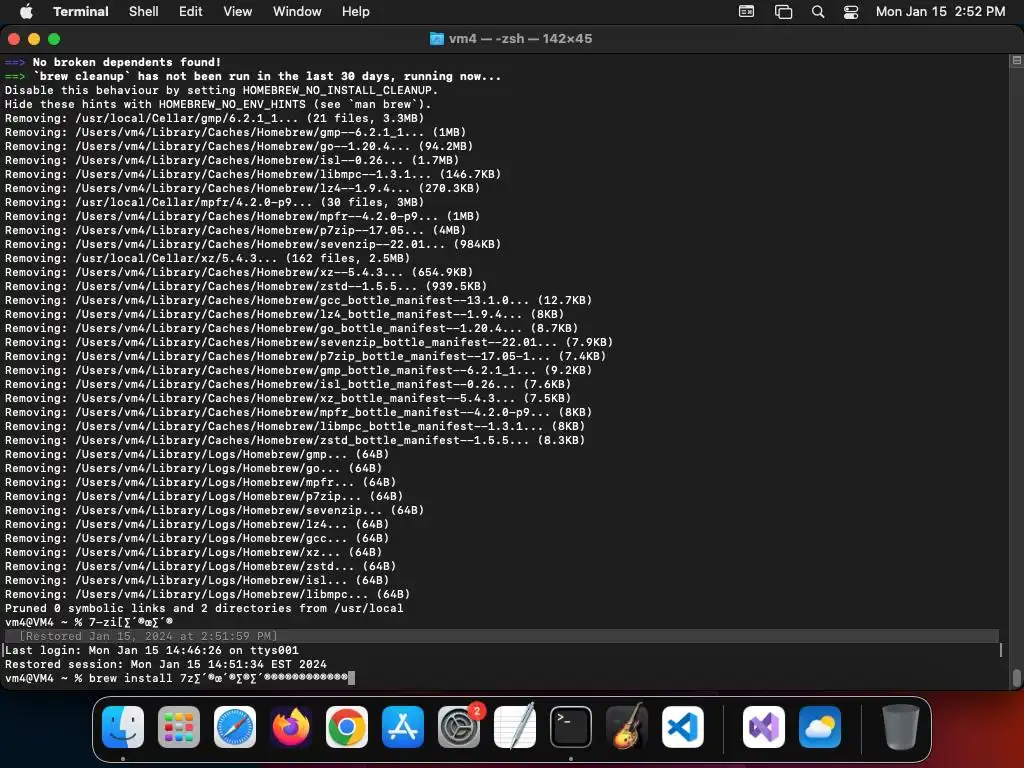Open the Terminal app menu
Screen dimensions: 1024x768
(x=81, y=12)
